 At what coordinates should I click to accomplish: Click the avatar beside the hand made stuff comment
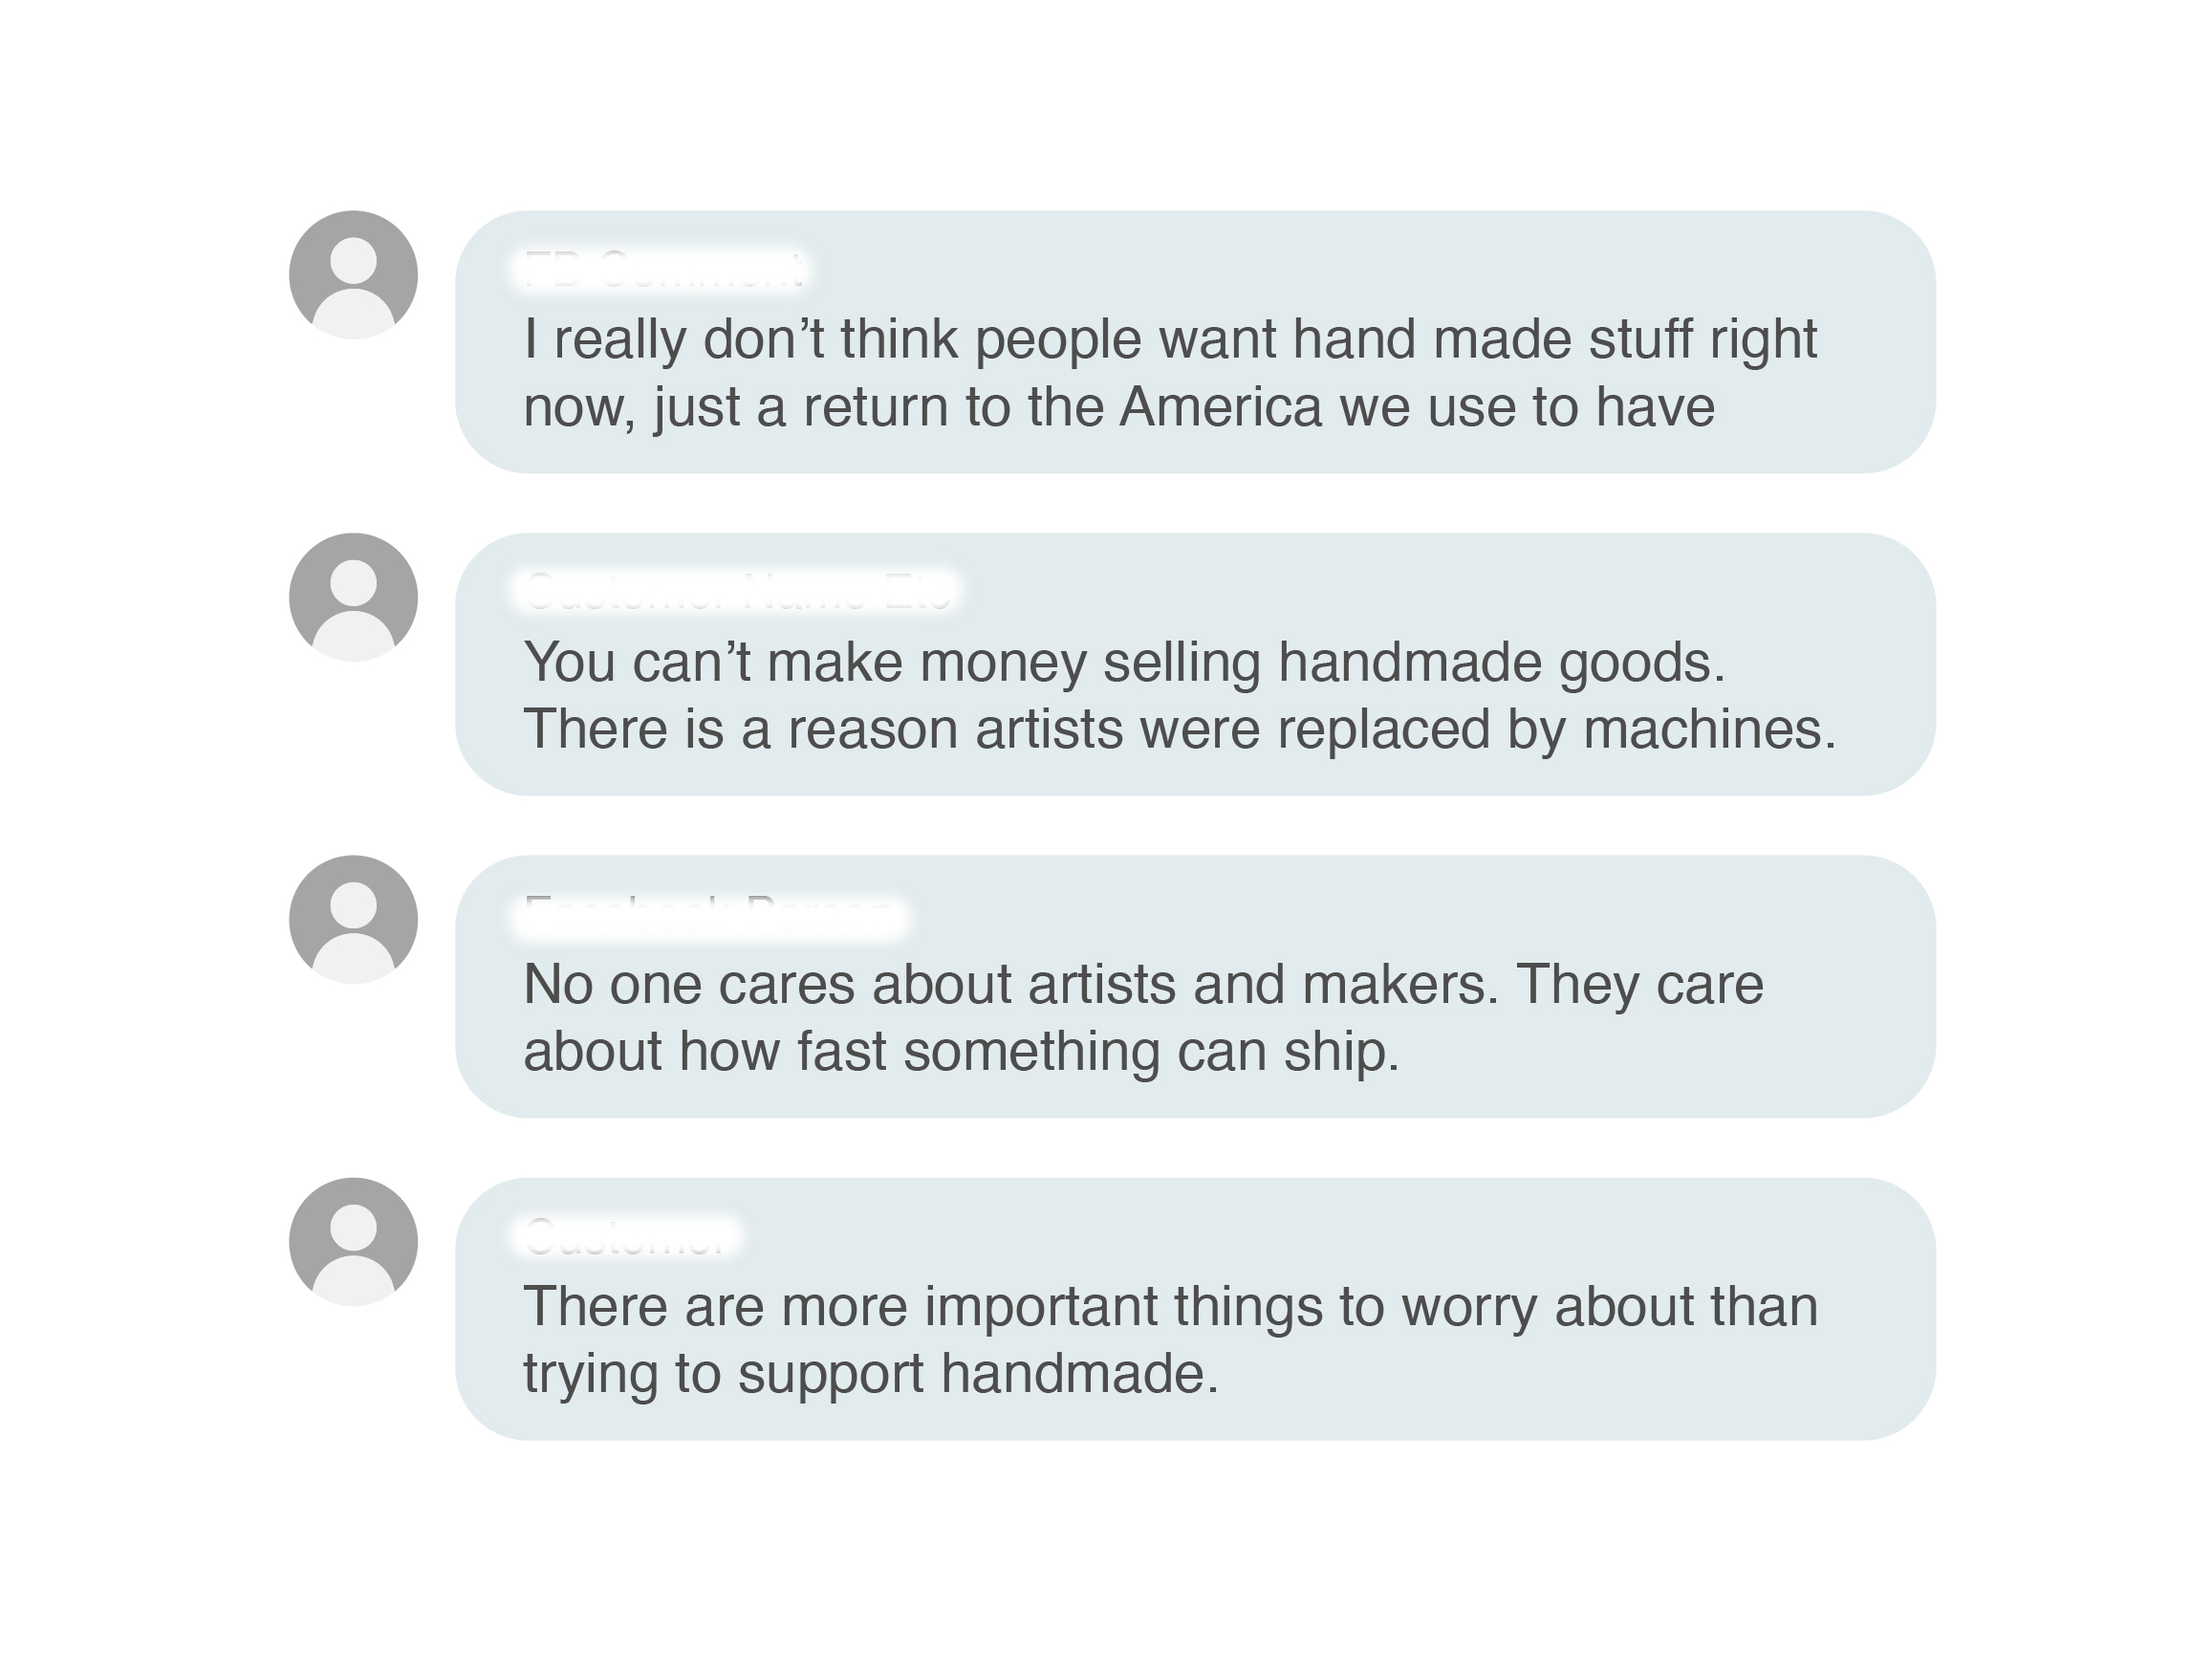353,275
